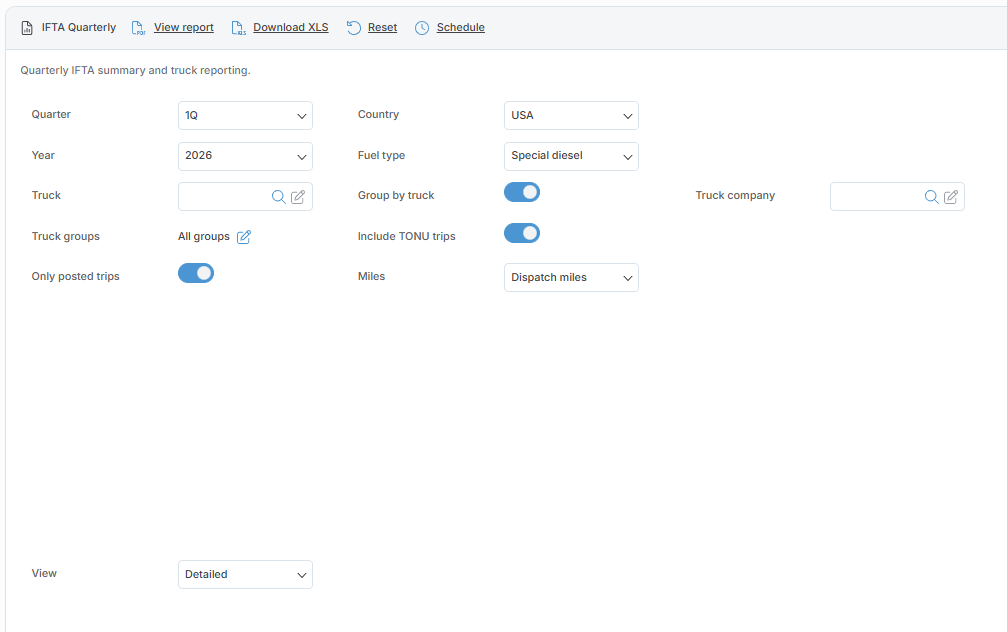Click the Group by truck label

point(396,195)
